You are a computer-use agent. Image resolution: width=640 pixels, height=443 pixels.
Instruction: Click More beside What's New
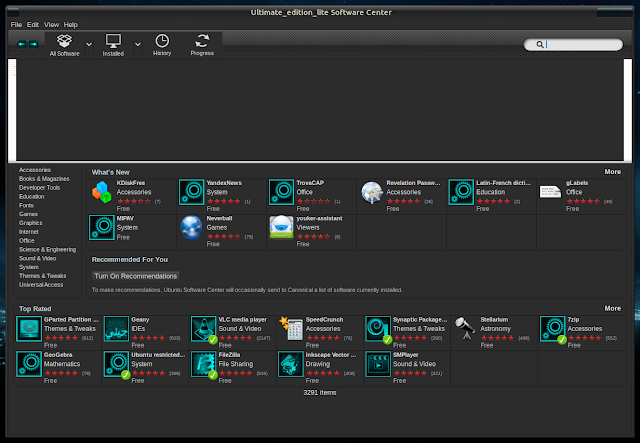pos(613,172)
